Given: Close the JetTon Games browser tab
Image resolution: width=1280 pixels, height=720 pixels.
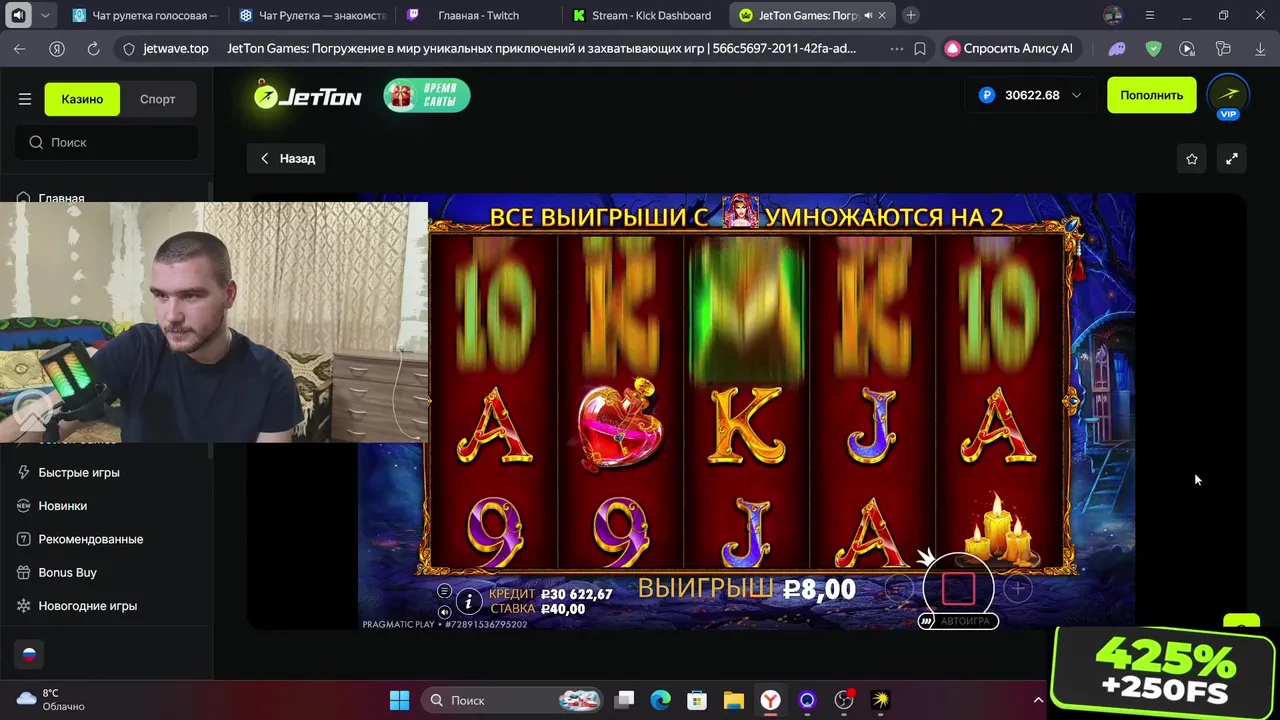Looking at the screenshot, I should (x=881, y=15).
